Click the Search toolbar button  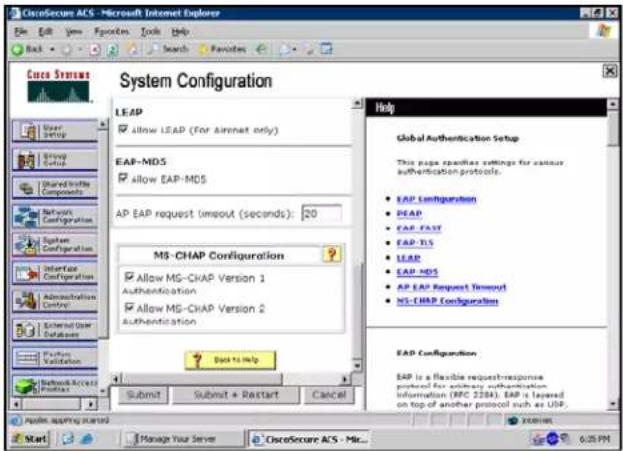coord(168,49)
